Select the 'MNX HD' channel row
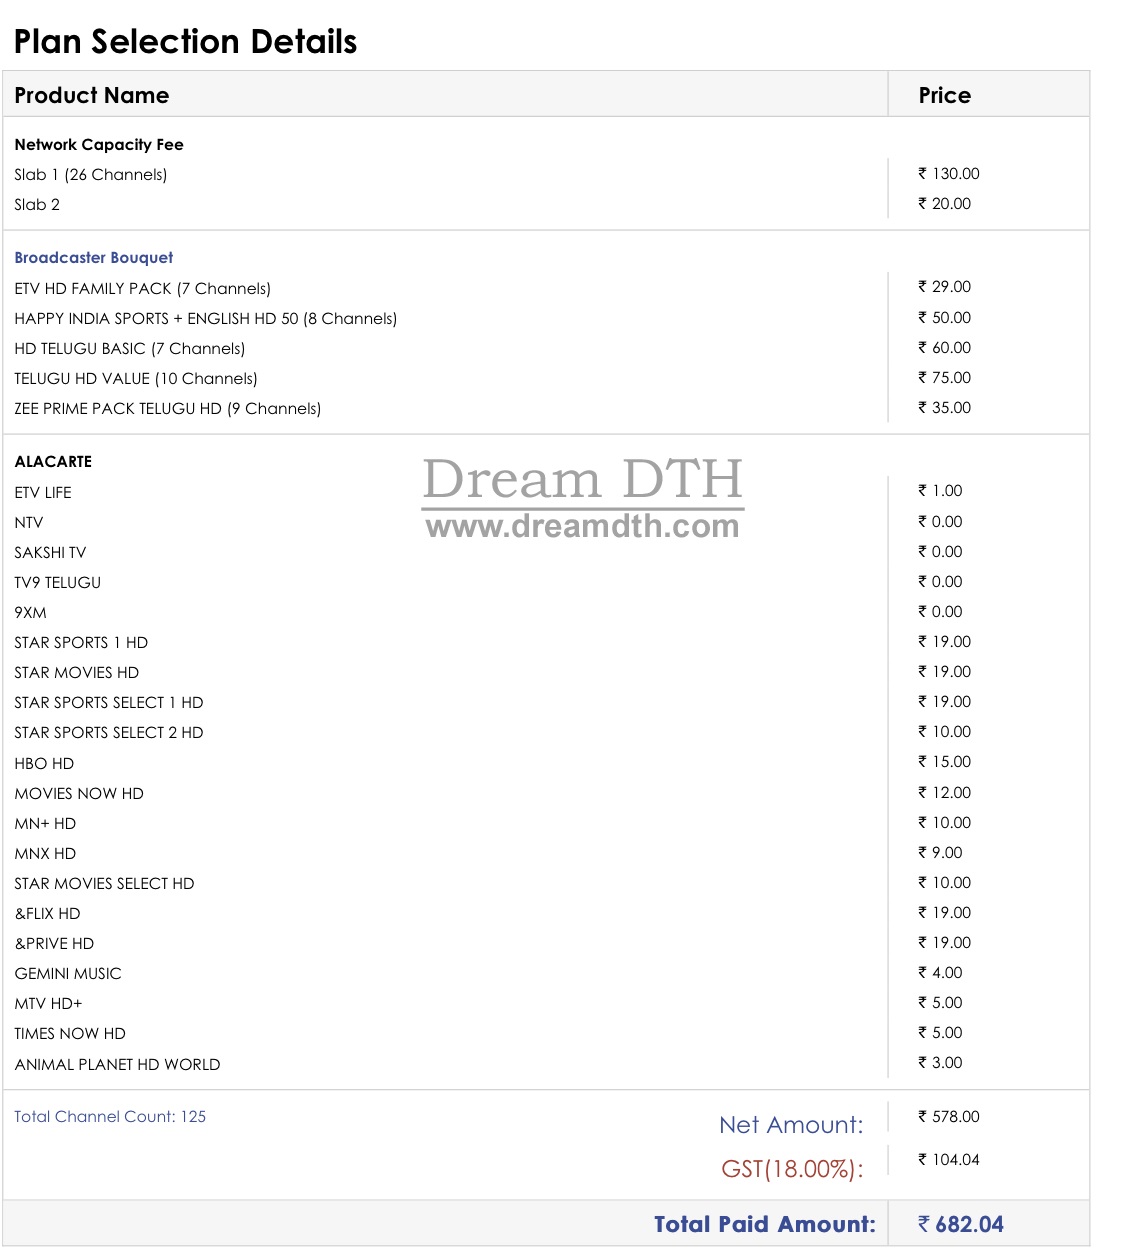 (45, 853)
